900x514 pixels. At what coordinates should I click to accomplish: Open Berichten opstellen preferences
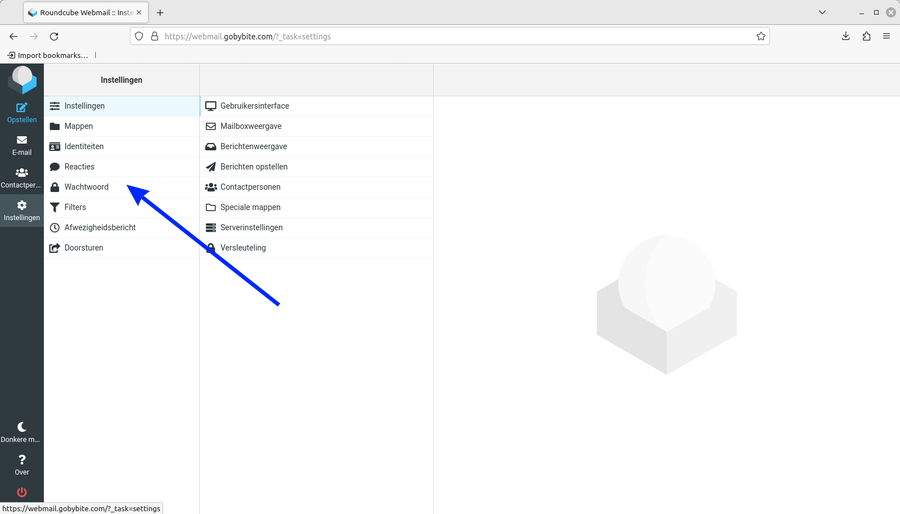pos(253,167)
